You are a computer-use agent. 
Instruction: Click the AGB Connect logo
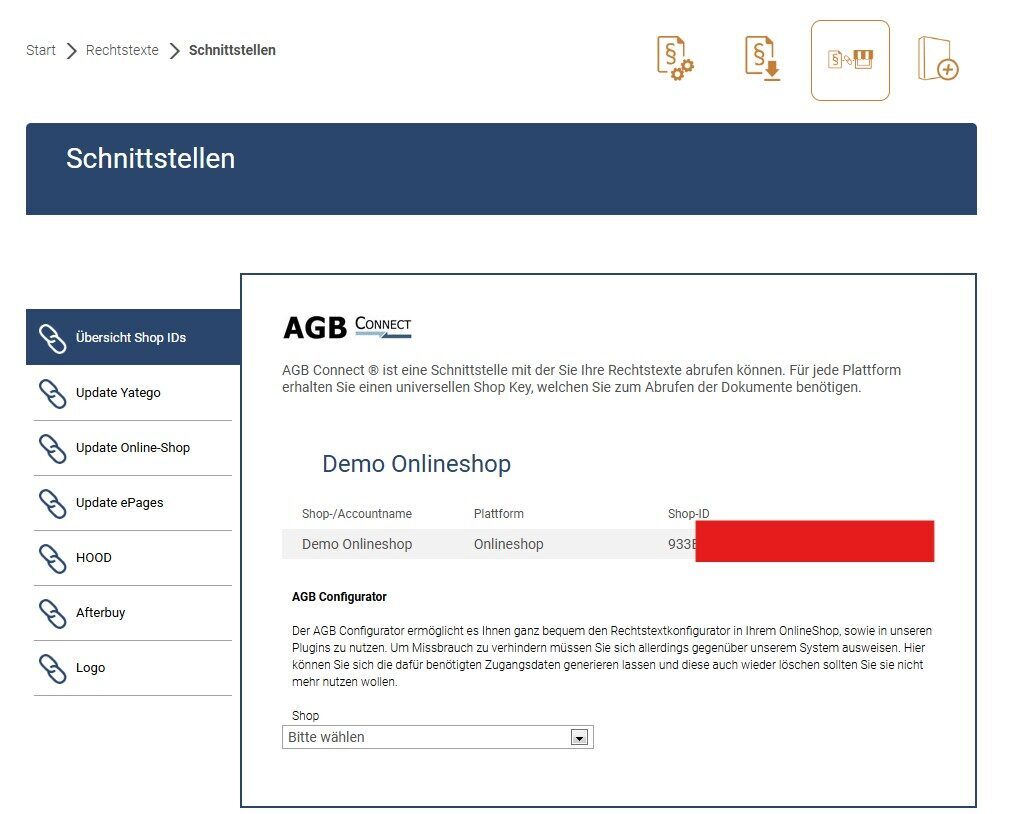click(x=348, y=327)
